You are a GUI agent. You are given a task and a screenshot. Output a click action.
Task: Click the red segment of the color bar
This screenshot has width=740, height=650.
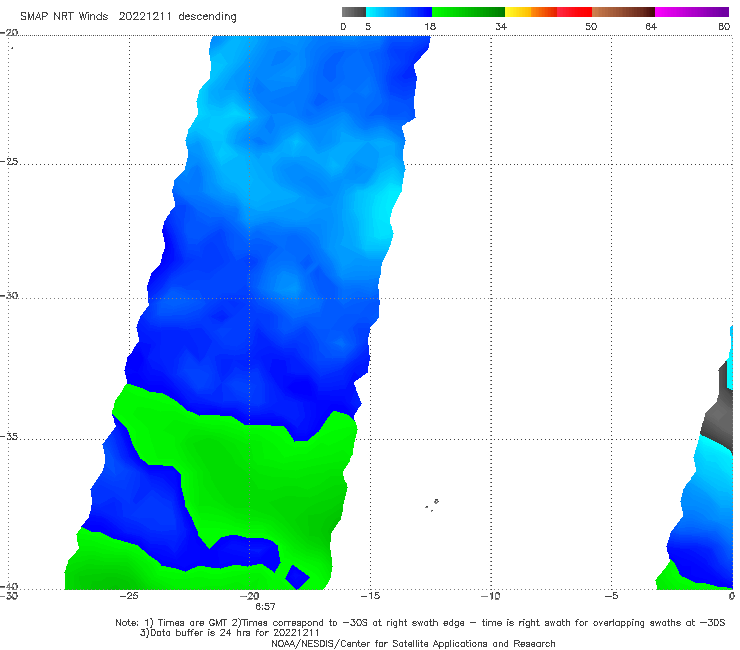(574, 12)
